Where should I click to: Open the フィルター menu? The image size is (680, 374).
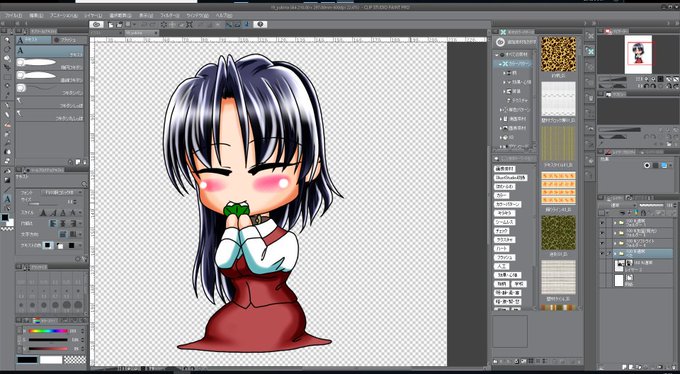tap(170, 15)
